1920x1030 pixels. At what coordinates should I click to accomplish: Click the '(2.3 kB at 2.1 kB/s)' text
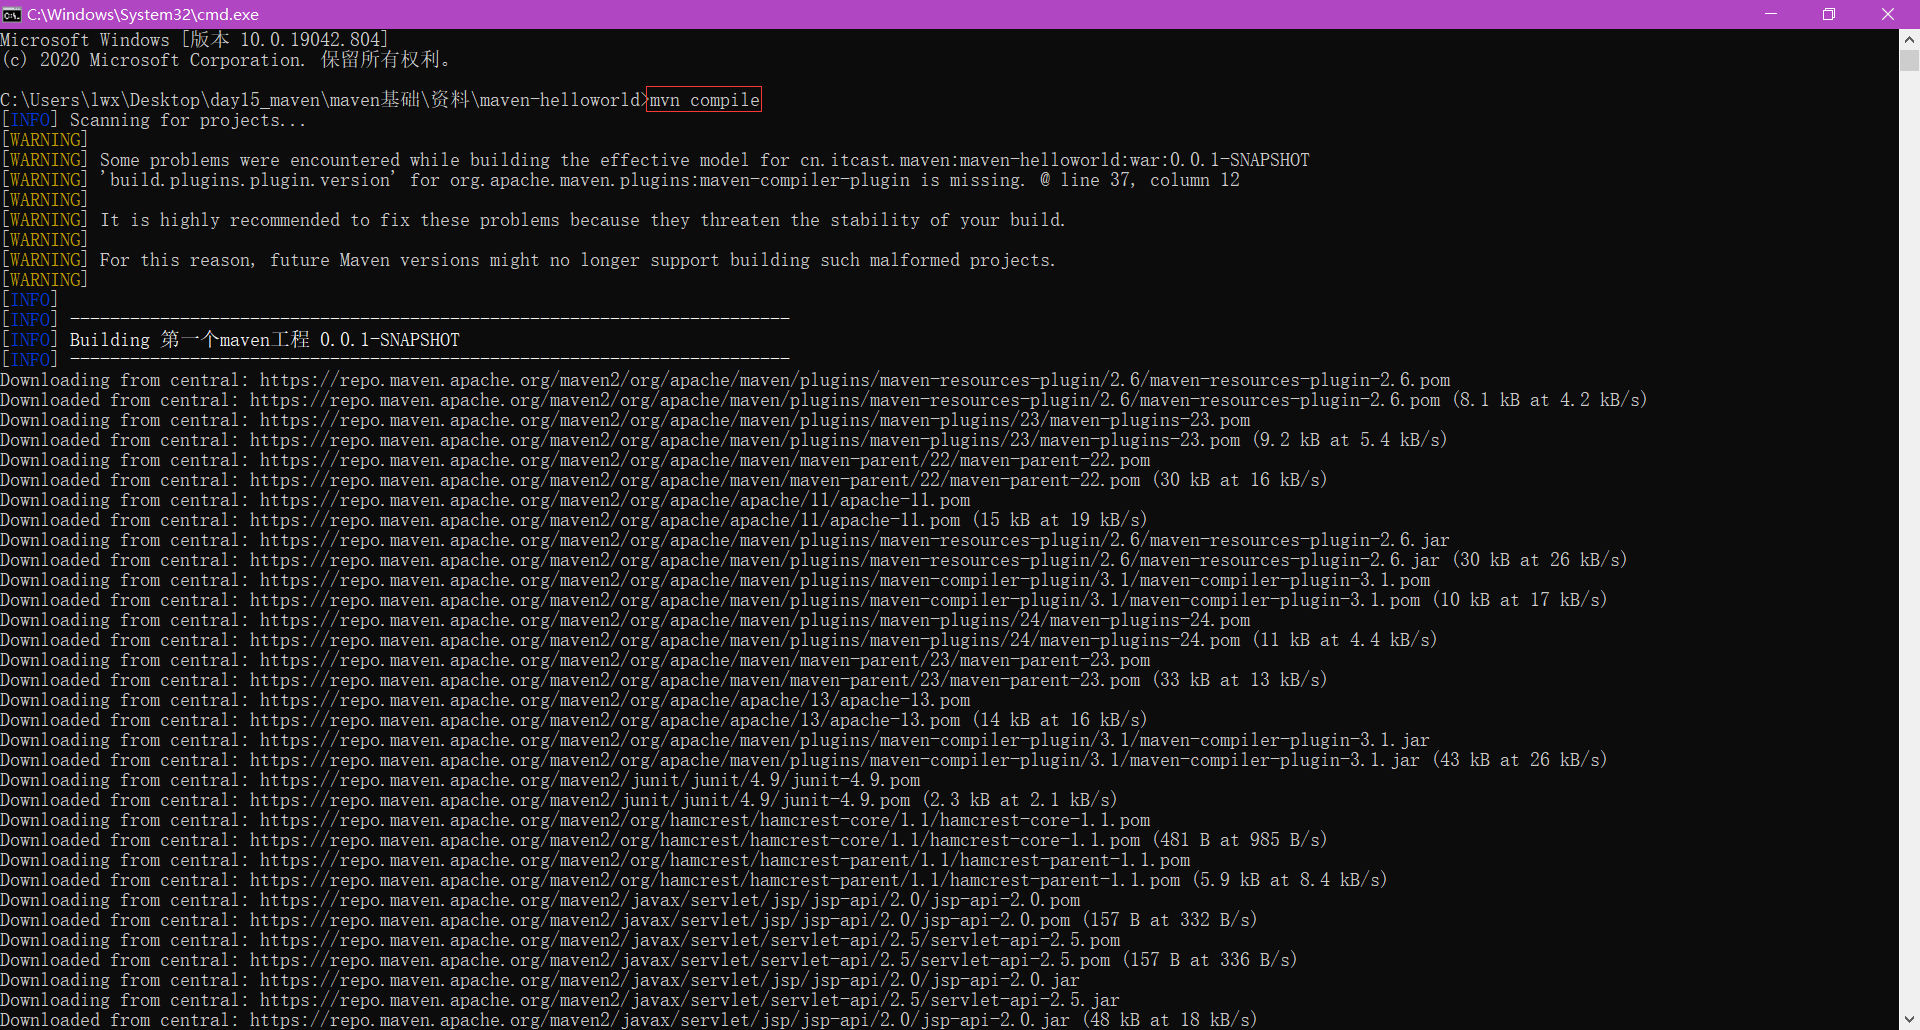[x=1020, y=800]
